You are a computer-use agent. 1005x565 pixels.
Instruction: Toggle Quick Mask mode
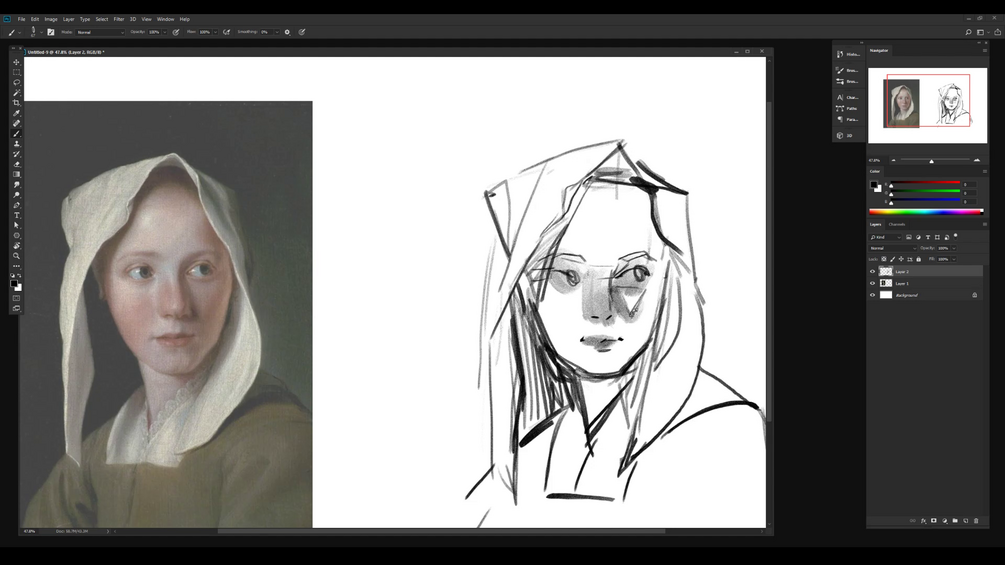(17, 298)
